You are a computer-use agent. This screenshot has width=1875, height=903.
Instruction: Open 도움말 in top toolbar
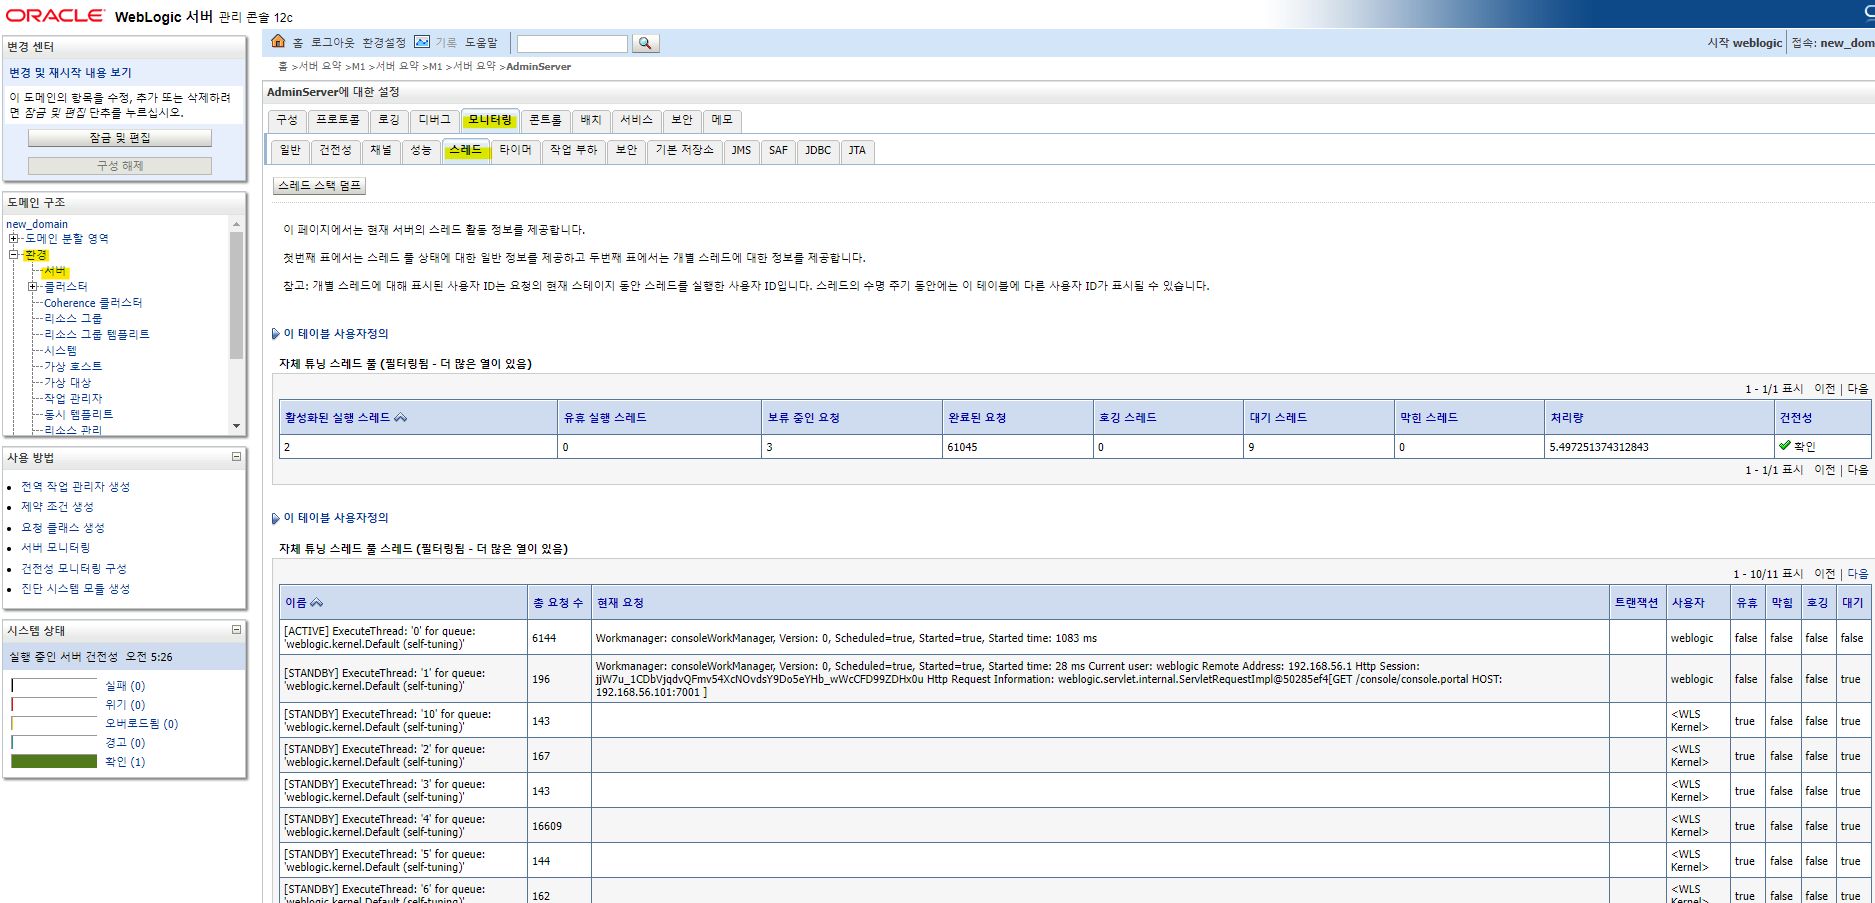coord(481,43)
